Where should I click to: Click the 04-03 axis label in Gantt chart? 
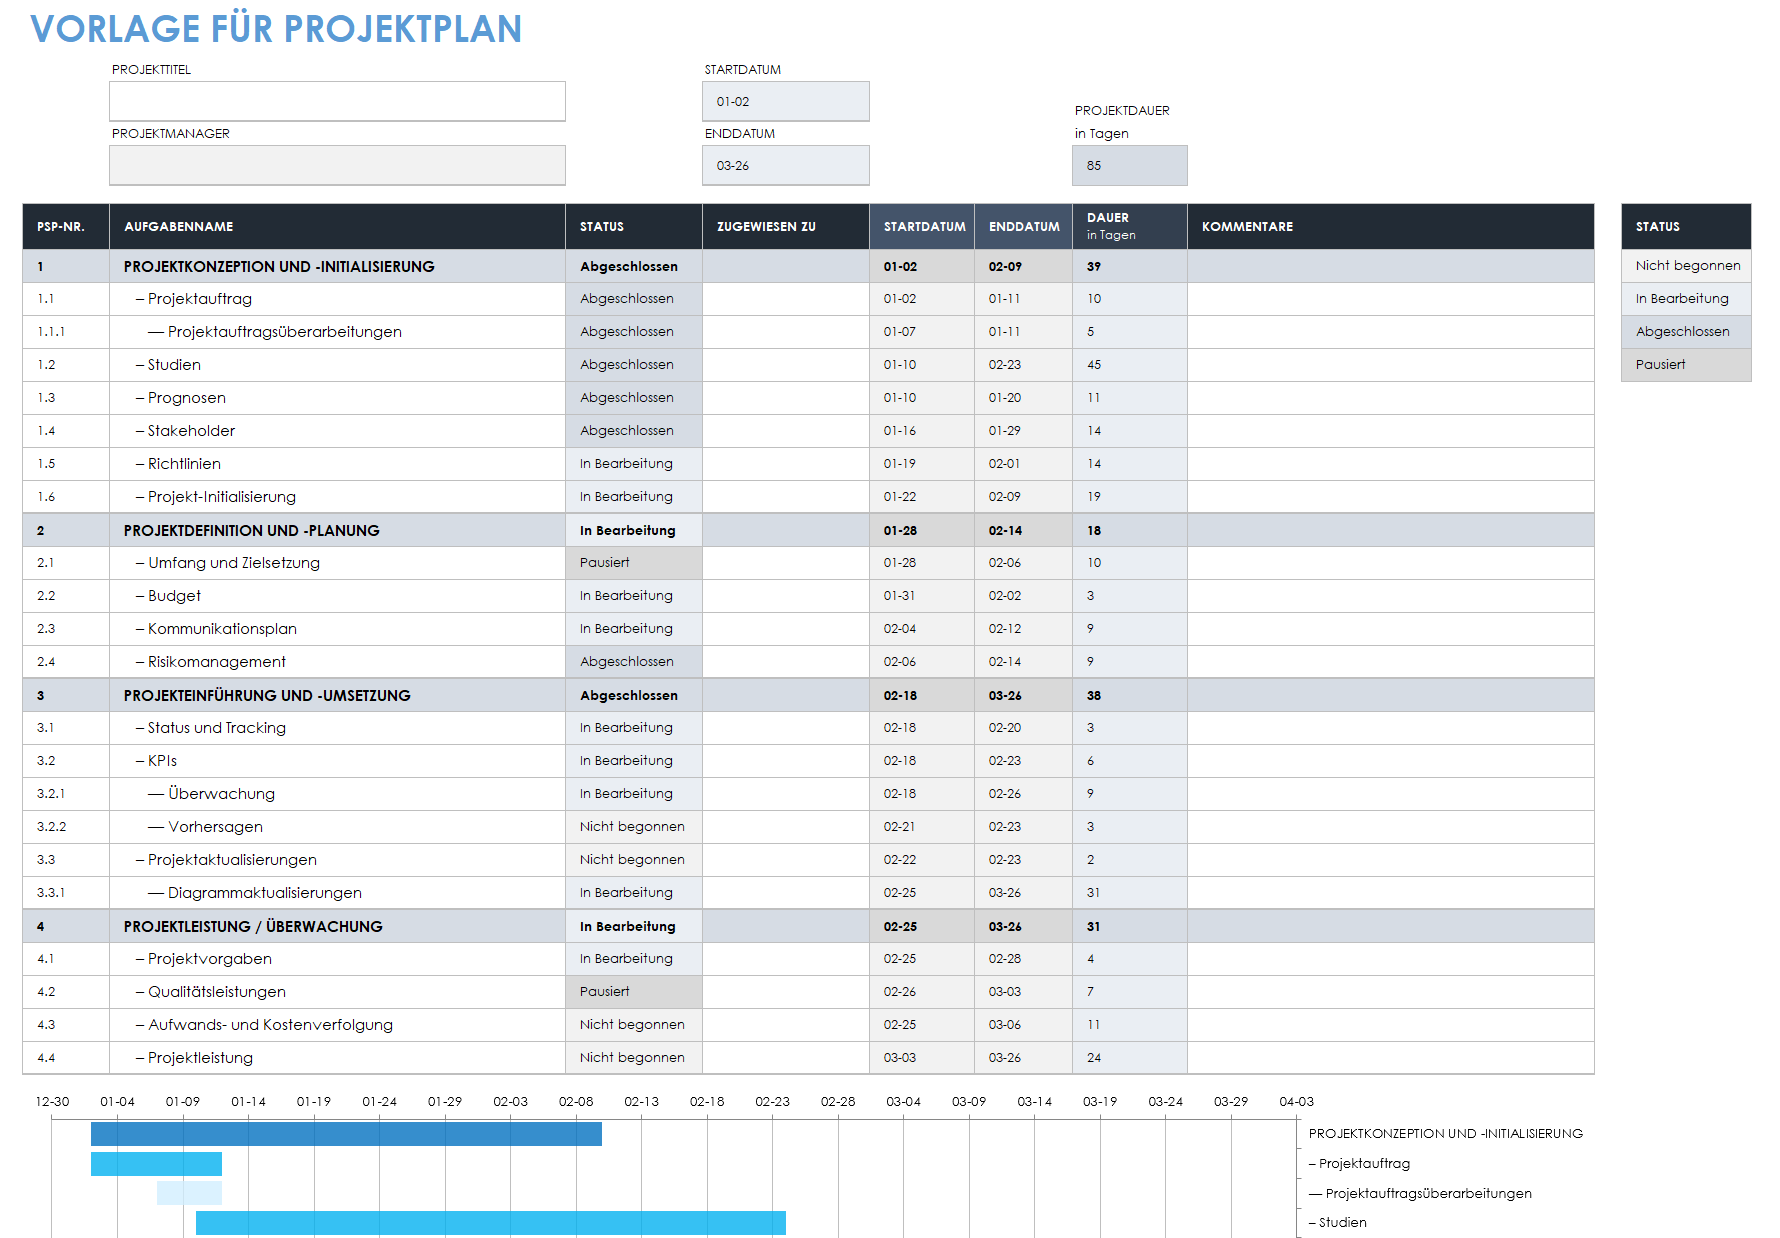pos(1297,1102)
